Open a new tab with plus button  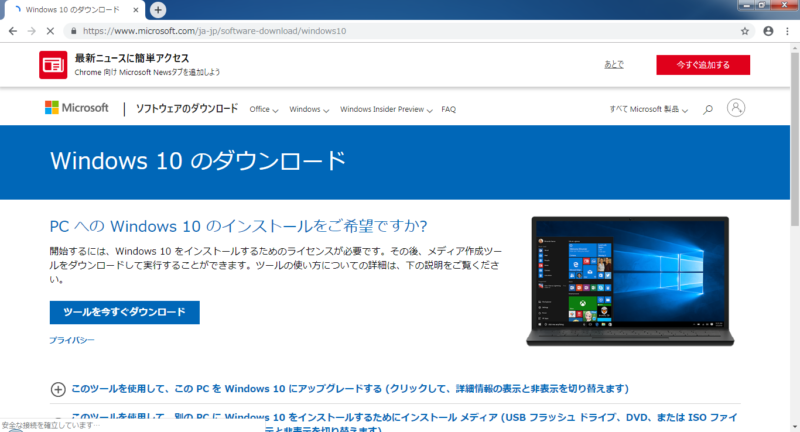coord(158,10)
